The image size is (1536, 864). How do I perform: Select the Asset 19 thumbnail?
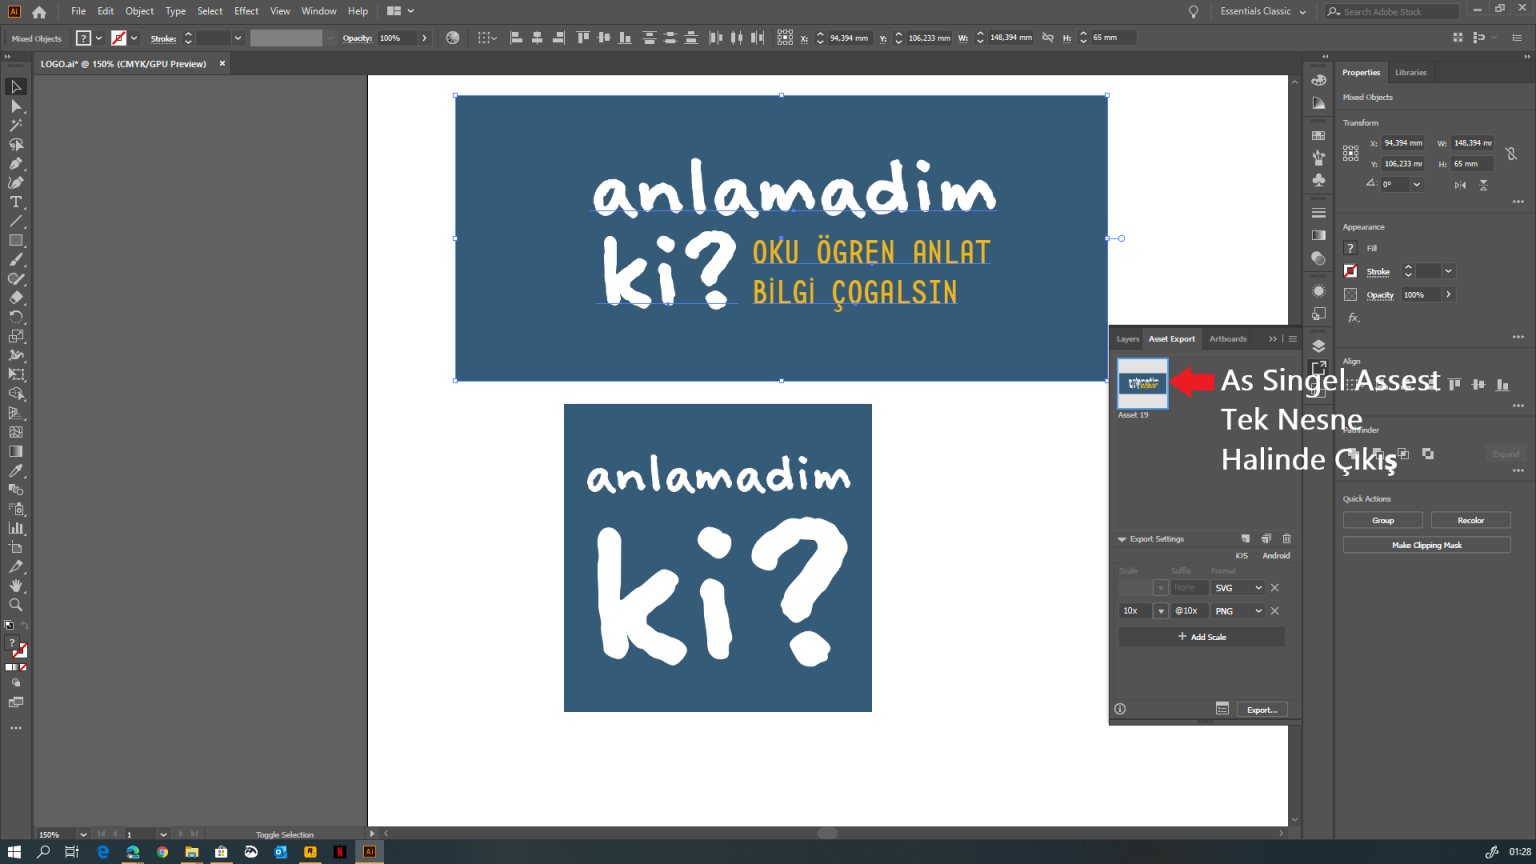point(1141,382)
